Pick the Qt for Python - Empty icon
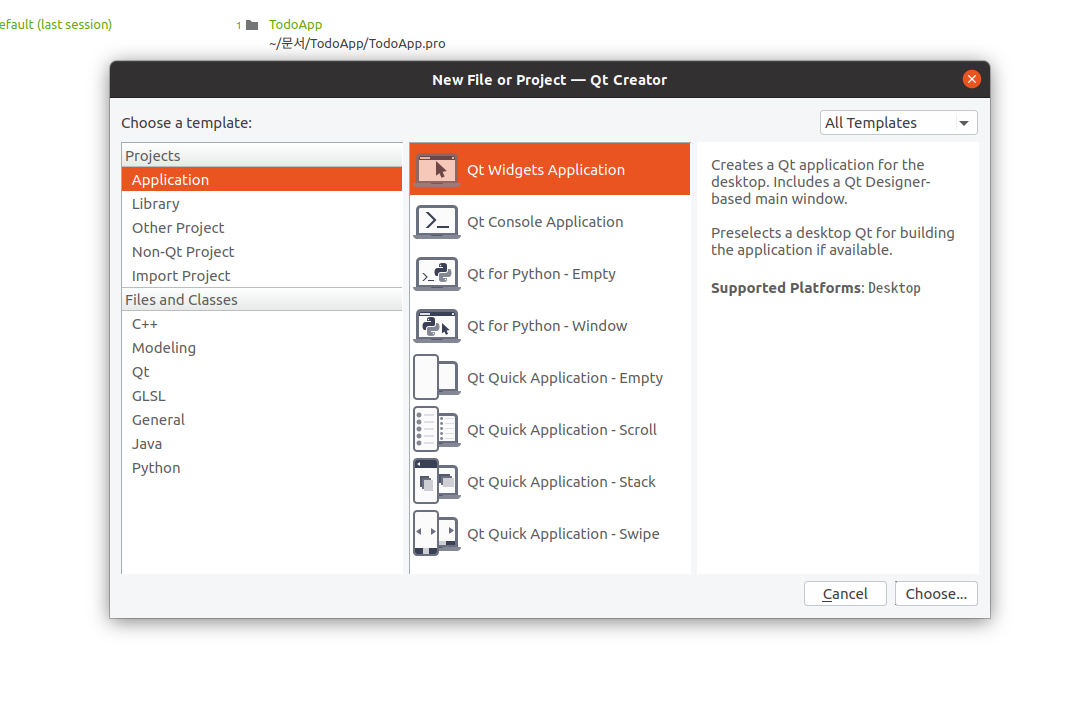 tap(436, 274)
